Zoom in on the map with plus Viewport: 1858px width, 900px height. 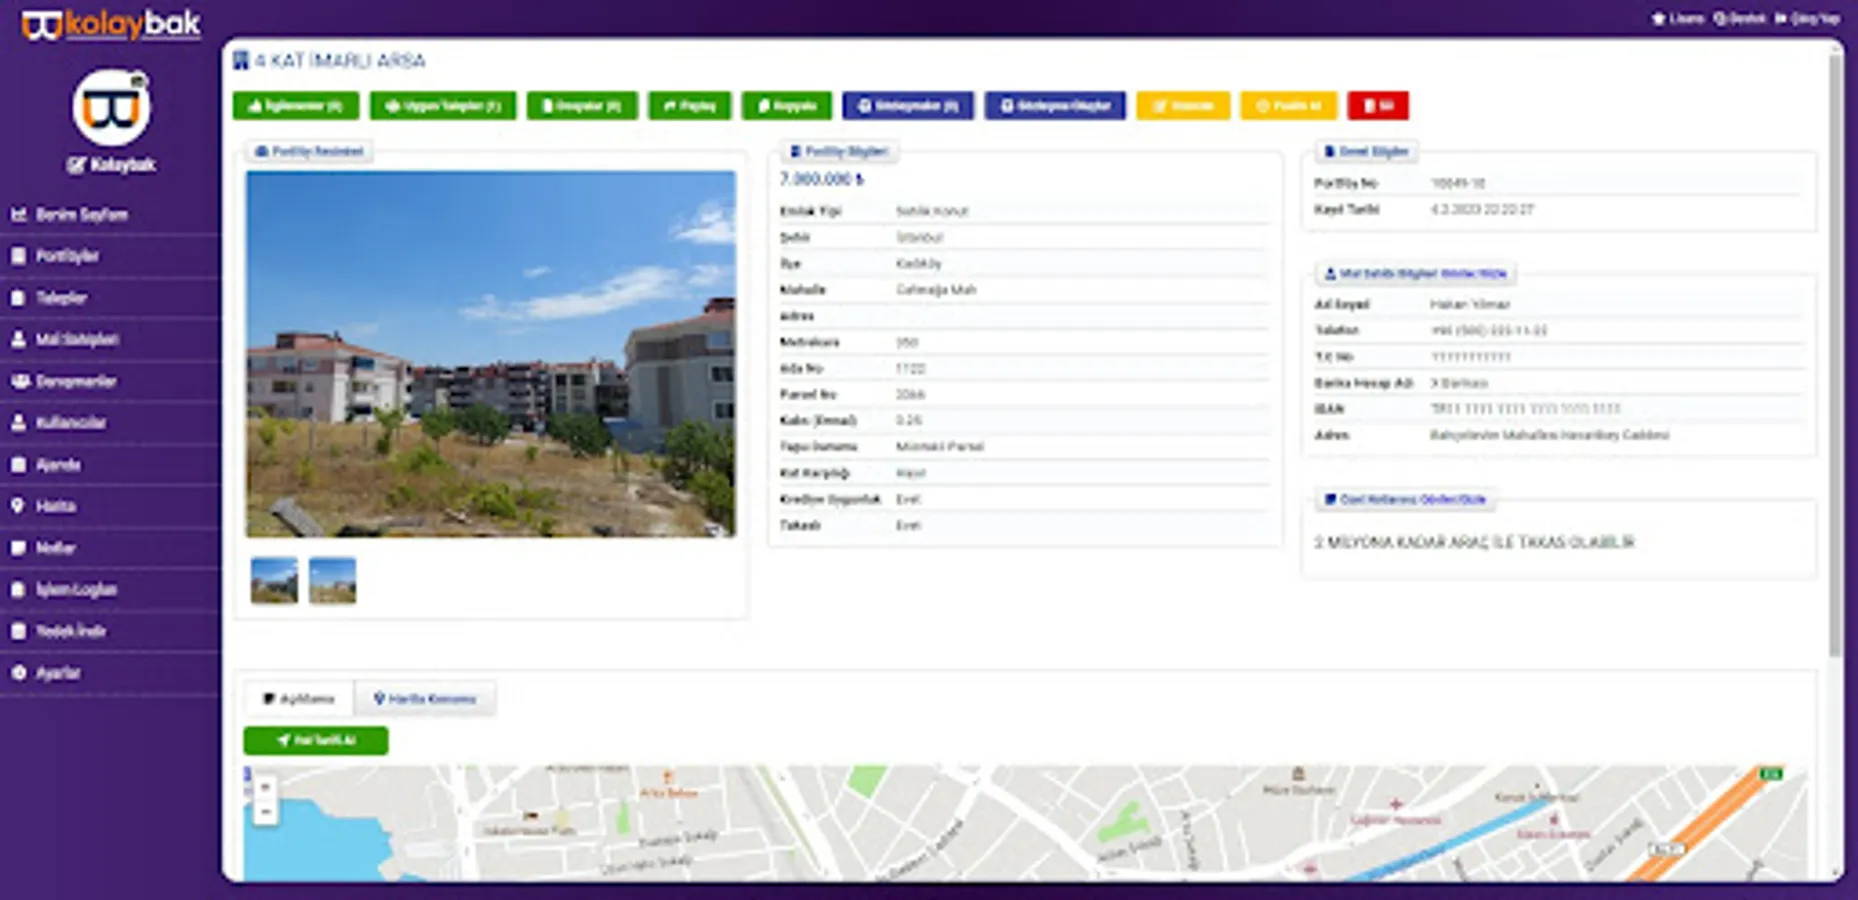coord(265,787)
